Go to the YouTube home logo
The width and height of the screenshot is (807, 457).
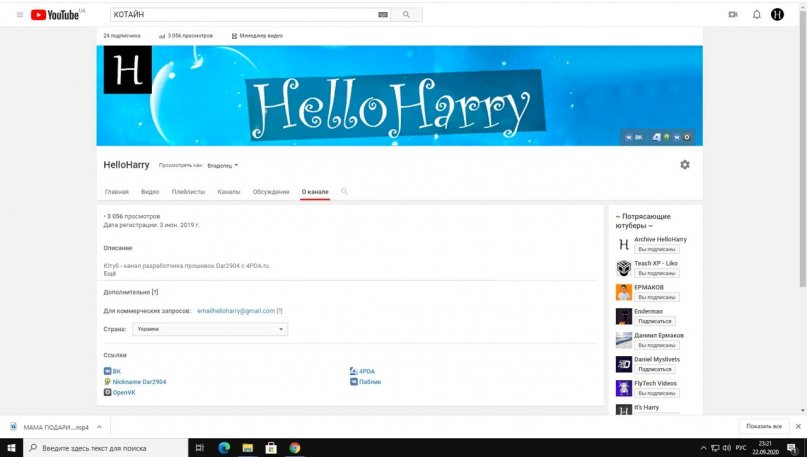(x=55, y=15)
